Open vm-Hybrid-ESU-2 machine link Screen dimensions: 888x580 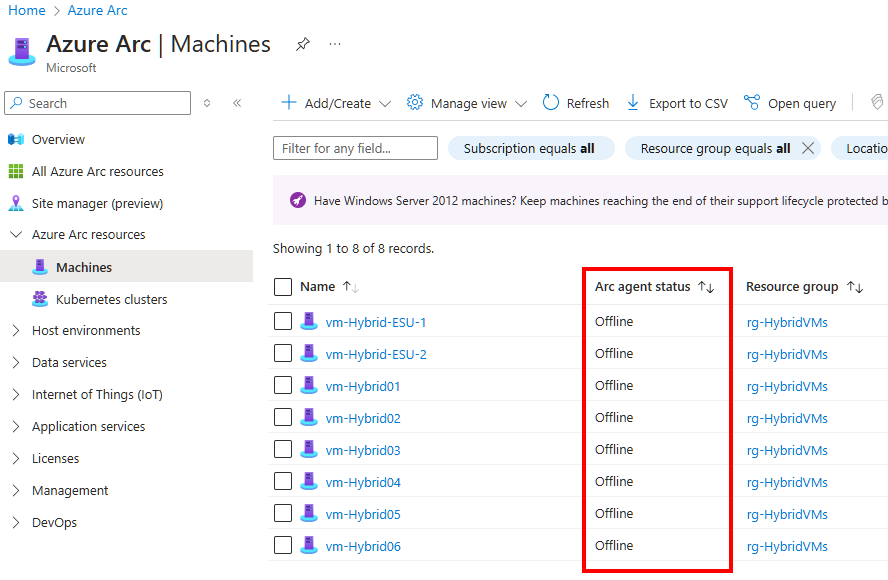[376, 355]
